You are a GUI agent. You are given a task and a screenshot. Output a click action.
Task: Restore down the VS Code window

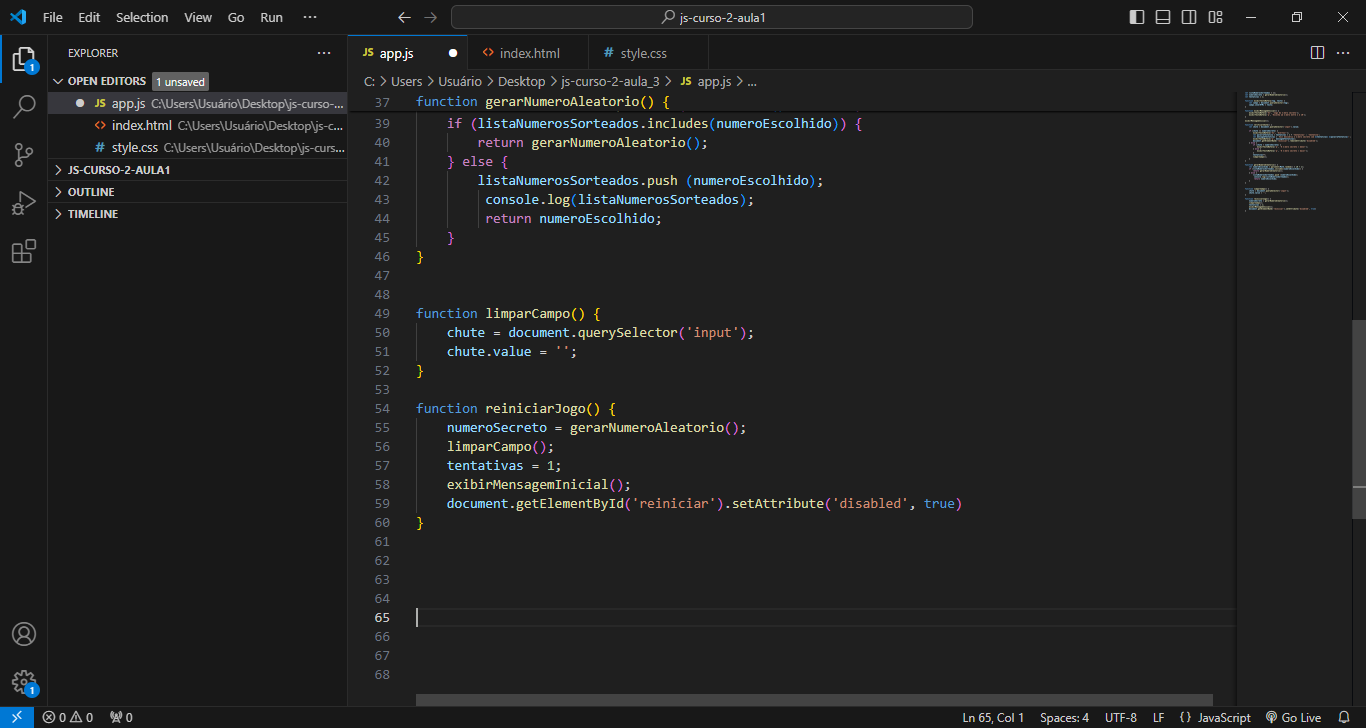click(1297, 17)
